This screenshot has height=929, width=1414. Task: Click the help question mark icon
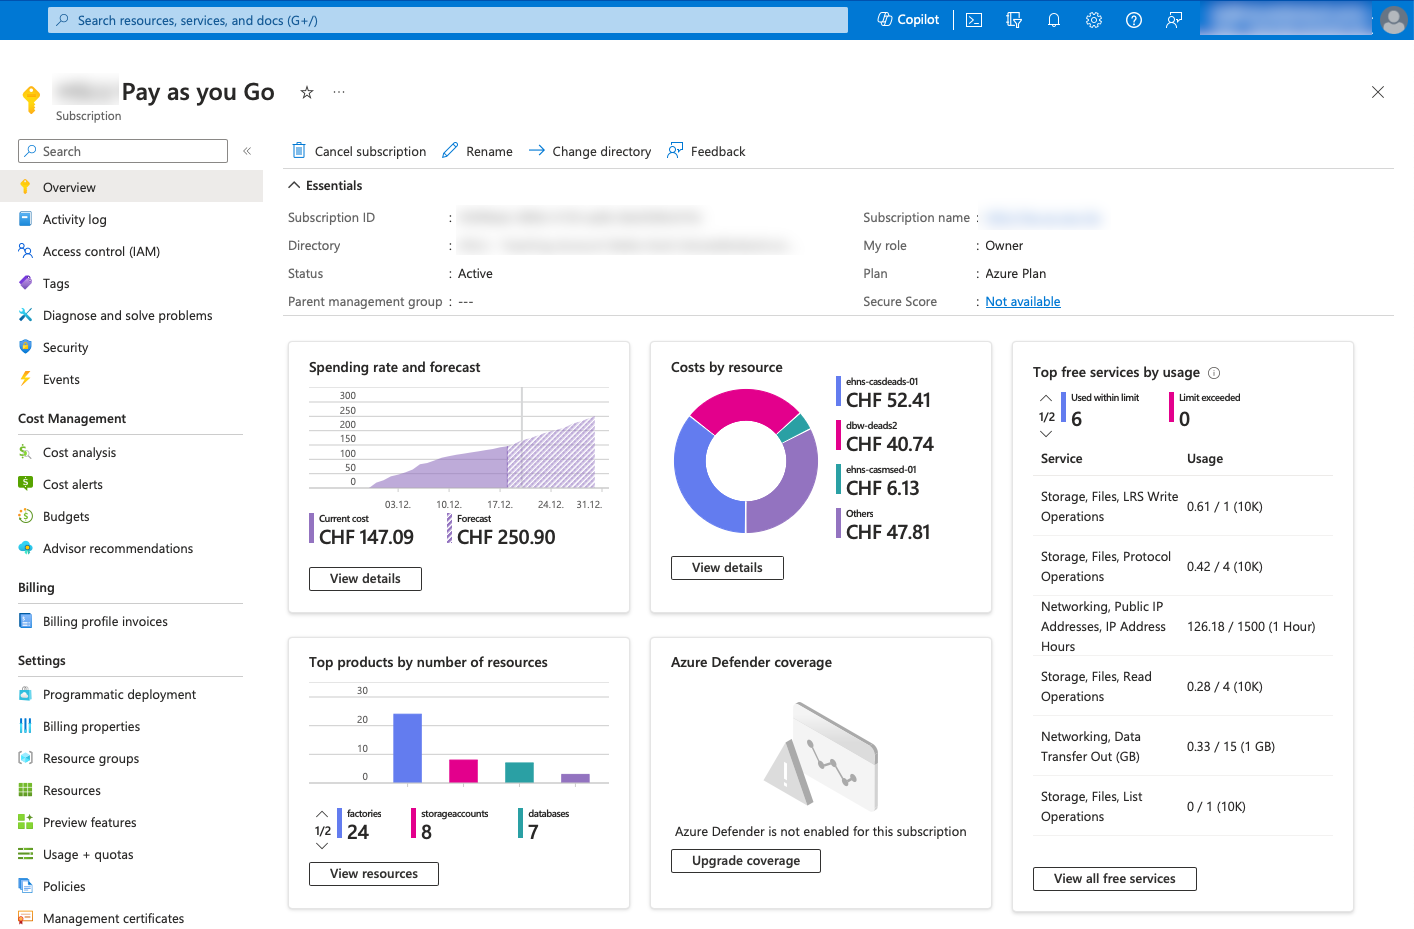tap(1134, 20)
